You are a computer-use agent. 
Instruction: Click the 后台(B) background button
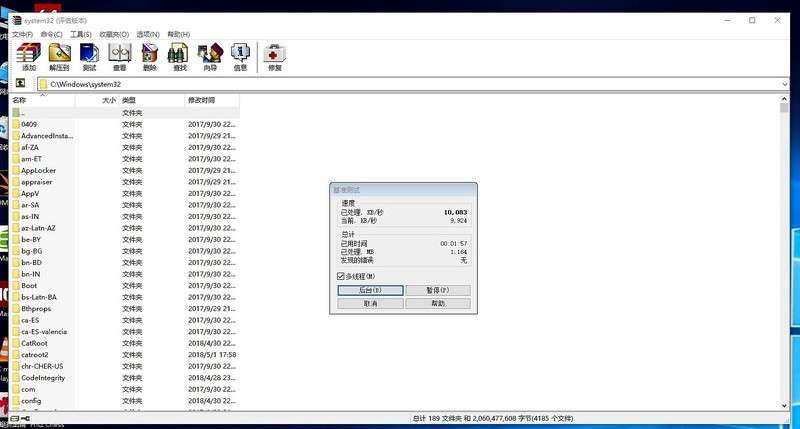pos(370,290)
